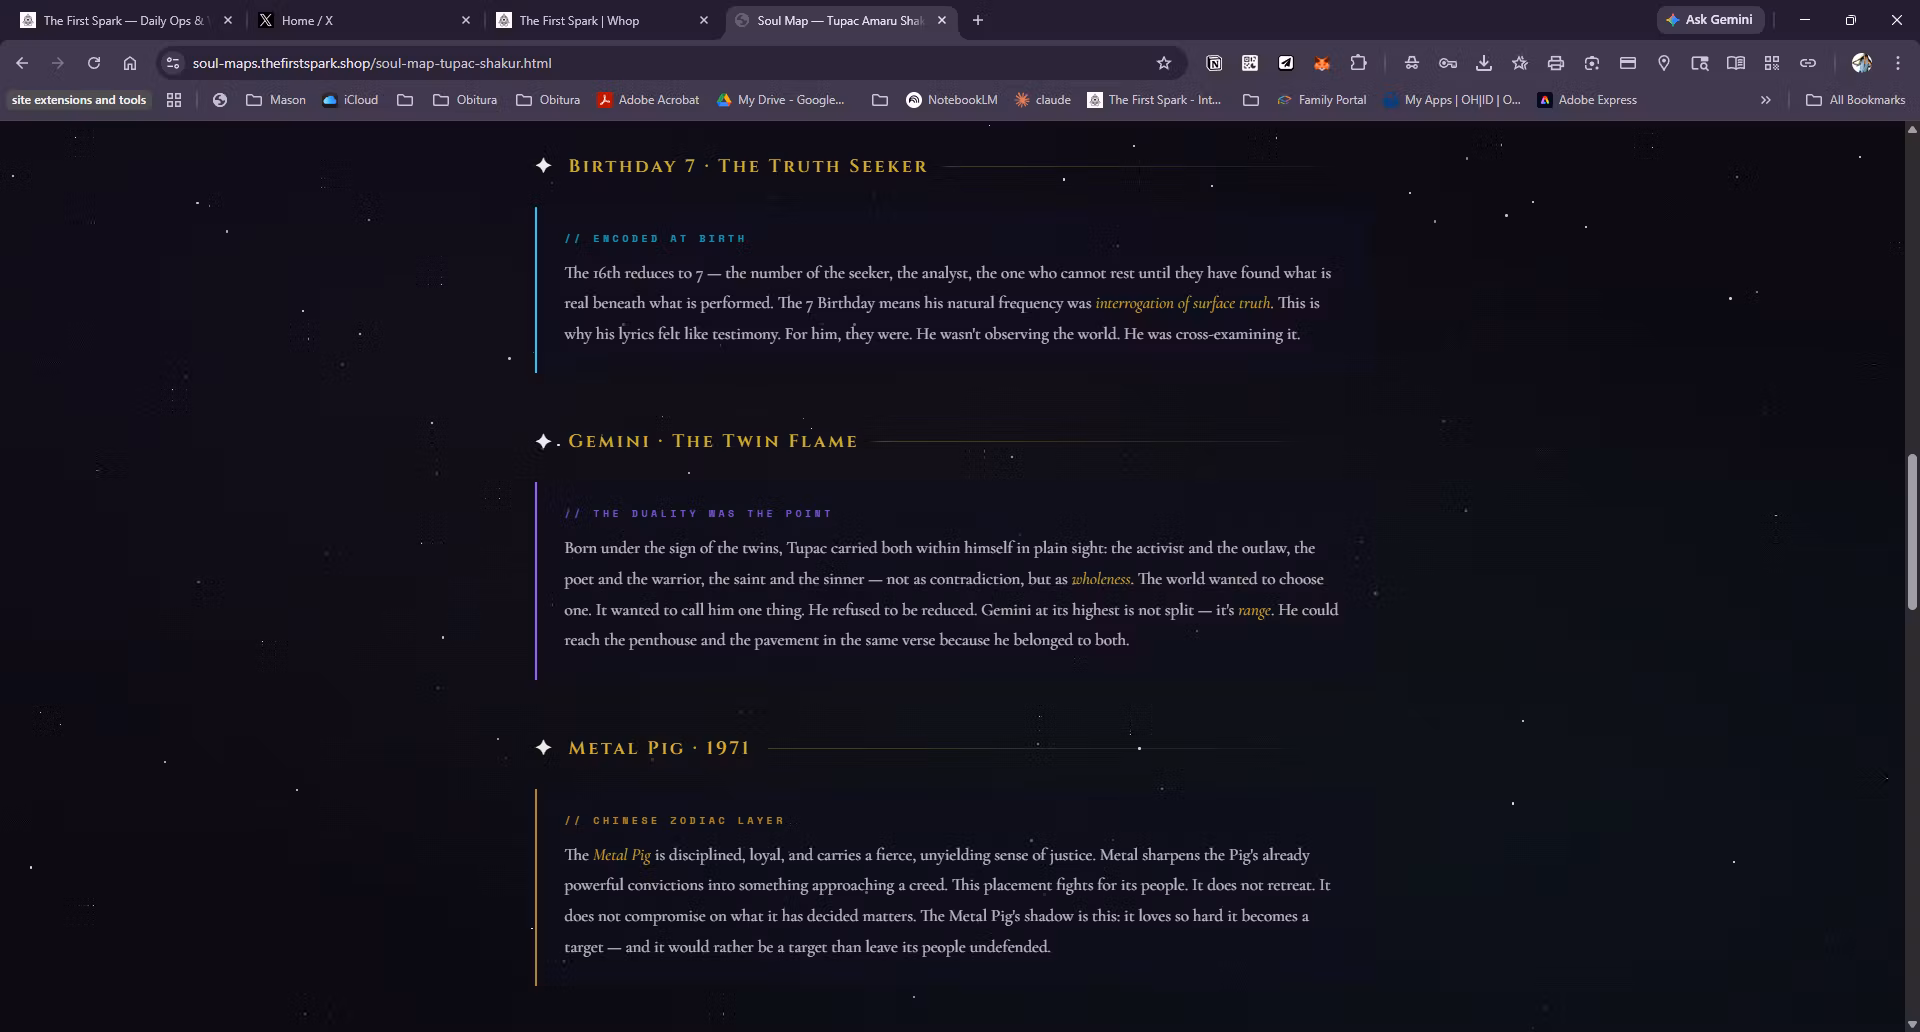Click the highlighted word 'range'
The height and width of the screenshot is (1032, 1920).
coord(1254,610)
